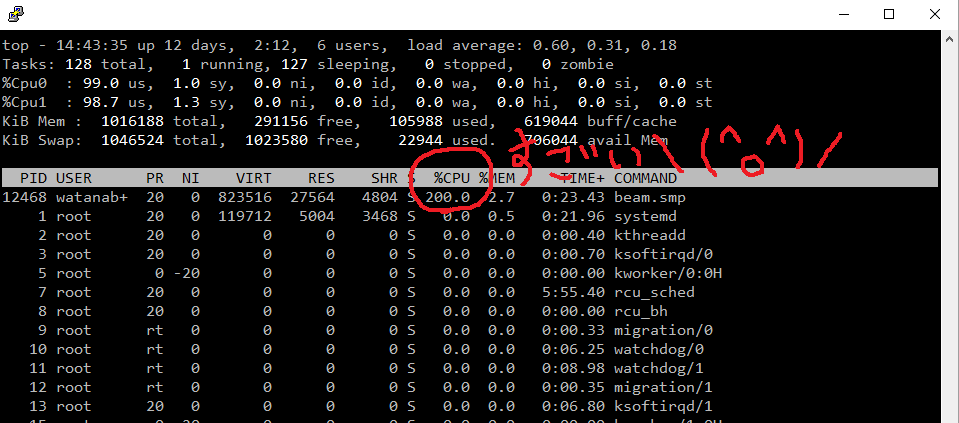Click the 119712 VIRT value
Viewport: 959px width, 423px height.
(x=245, y=216)
